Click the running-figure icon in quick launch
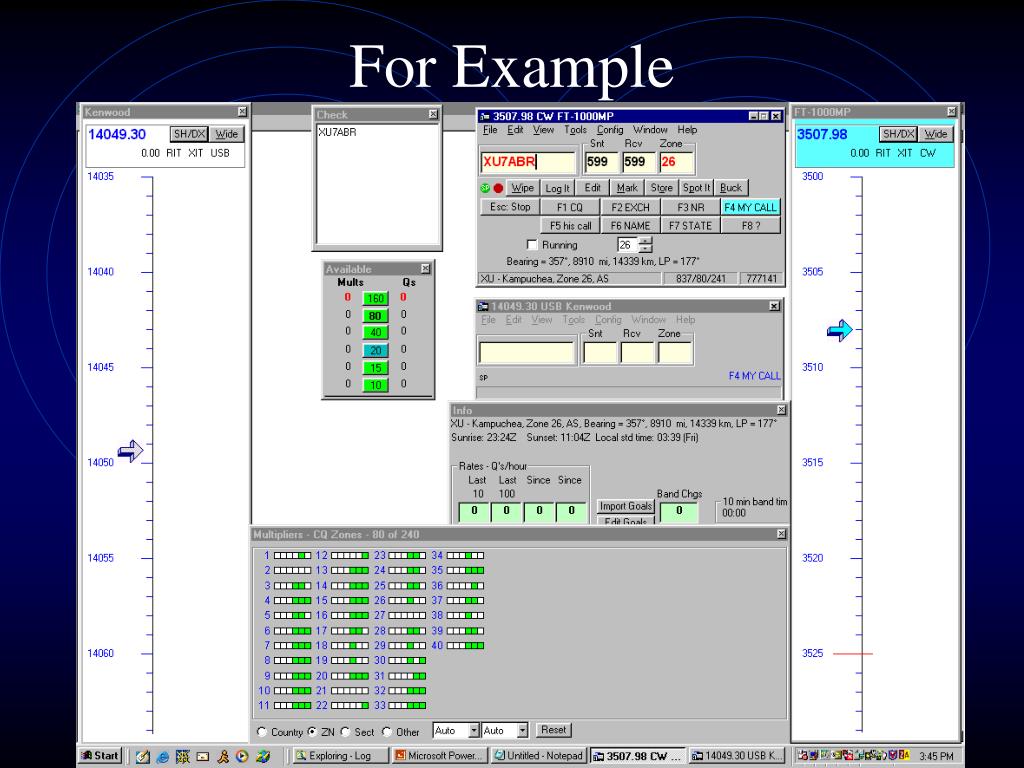Screen dimensions: 1024x768 (223, 756)
